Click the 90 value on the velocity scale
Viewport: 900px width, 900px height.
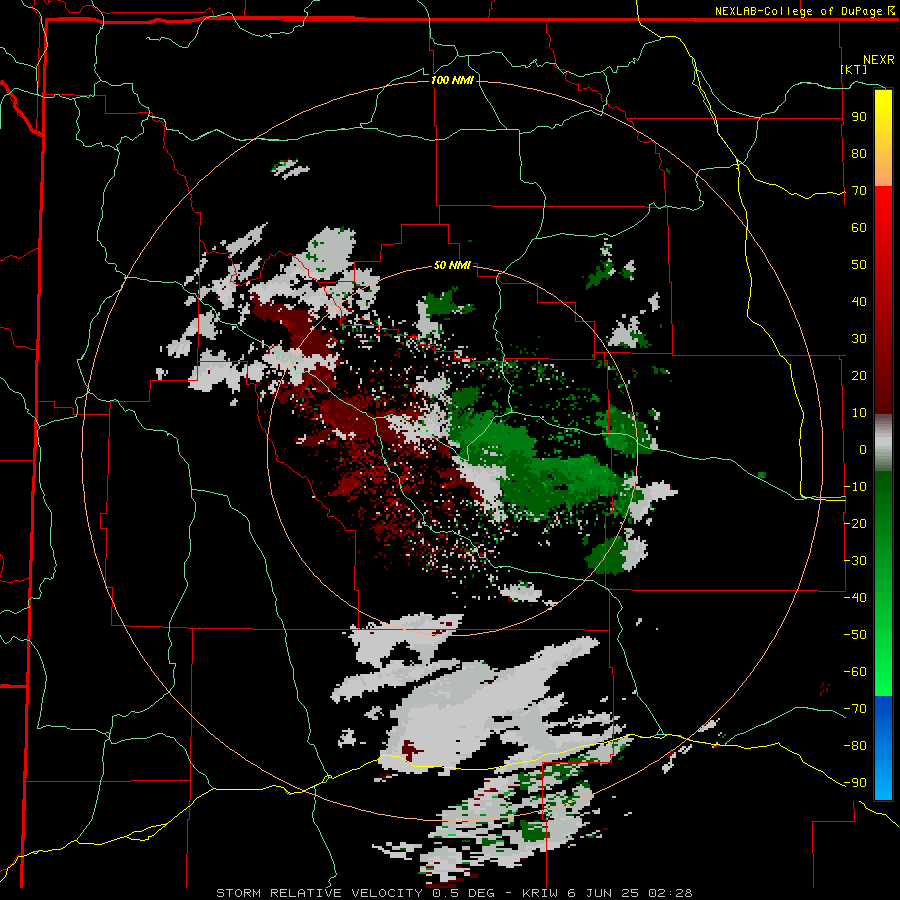(859, 117)
